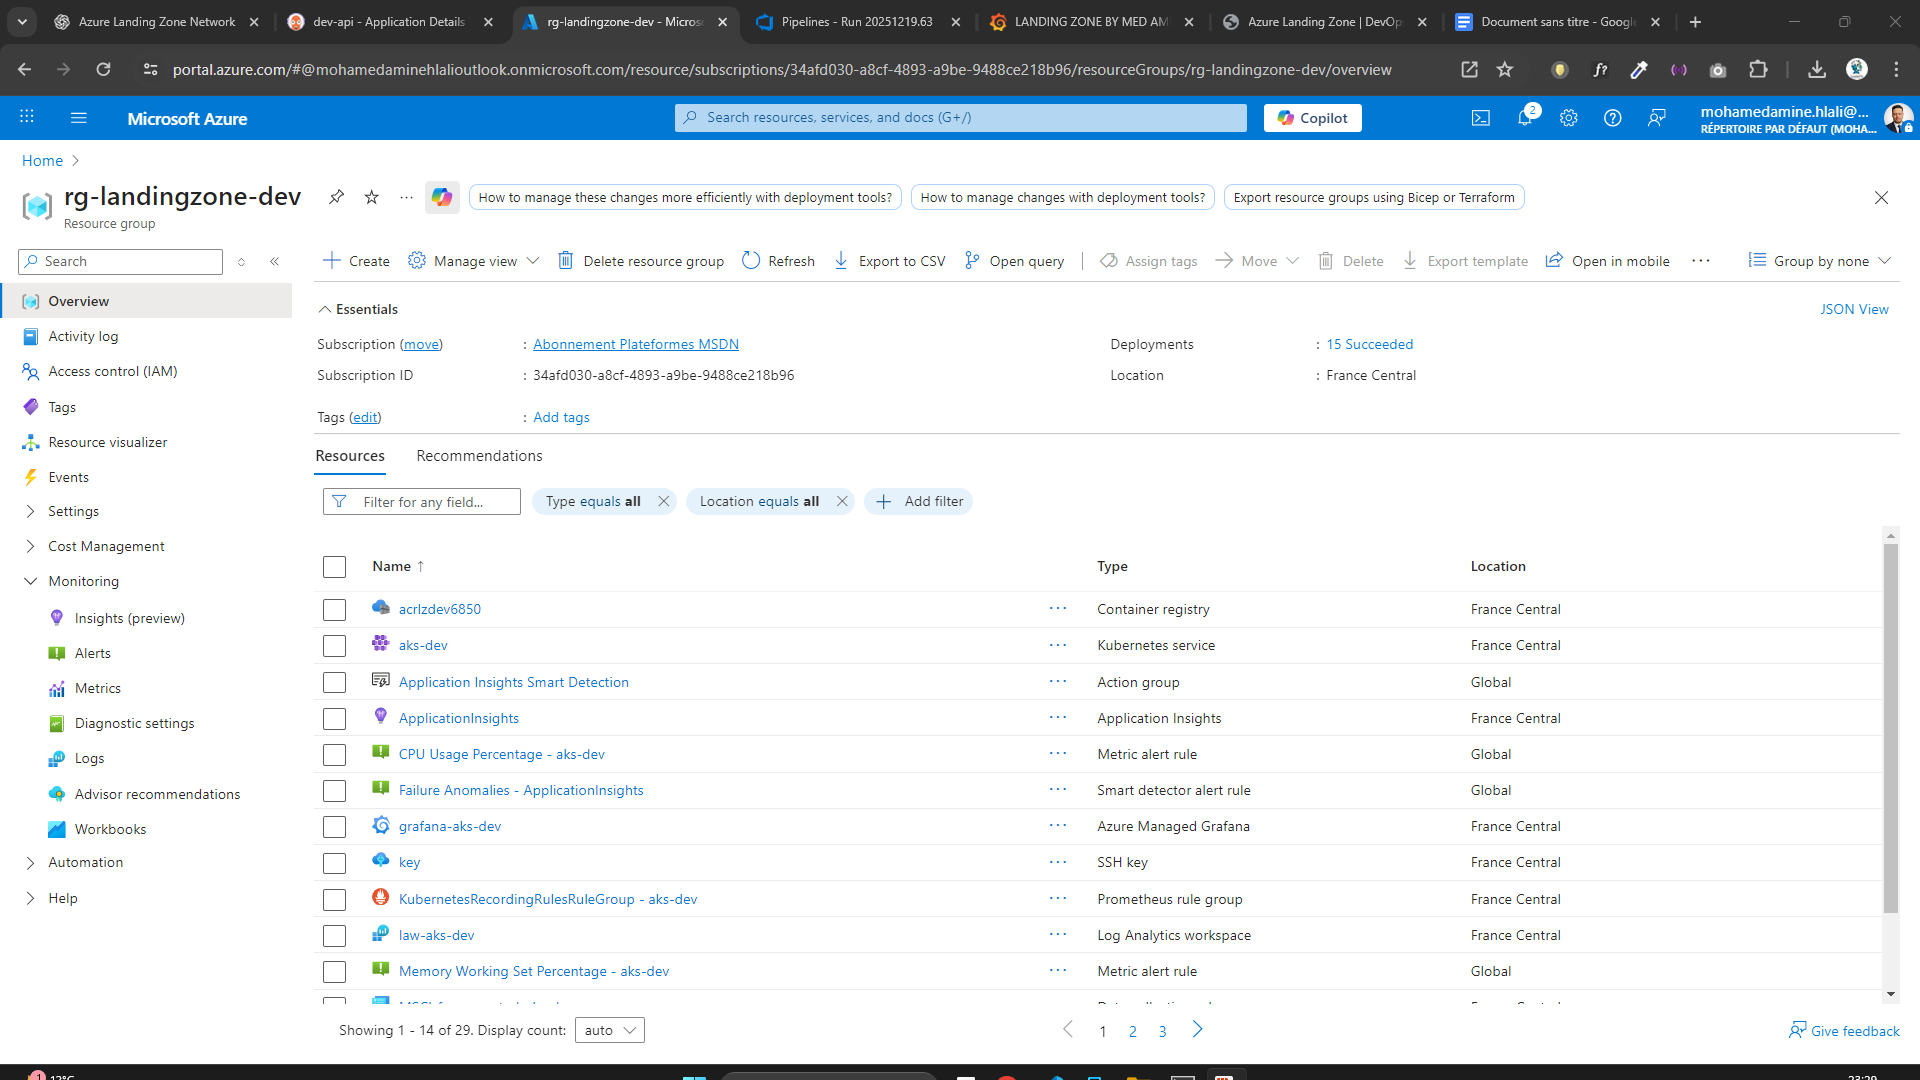
Task: Open the Copilot assistant in Azure toolbar
Action: click(1312, 117)
